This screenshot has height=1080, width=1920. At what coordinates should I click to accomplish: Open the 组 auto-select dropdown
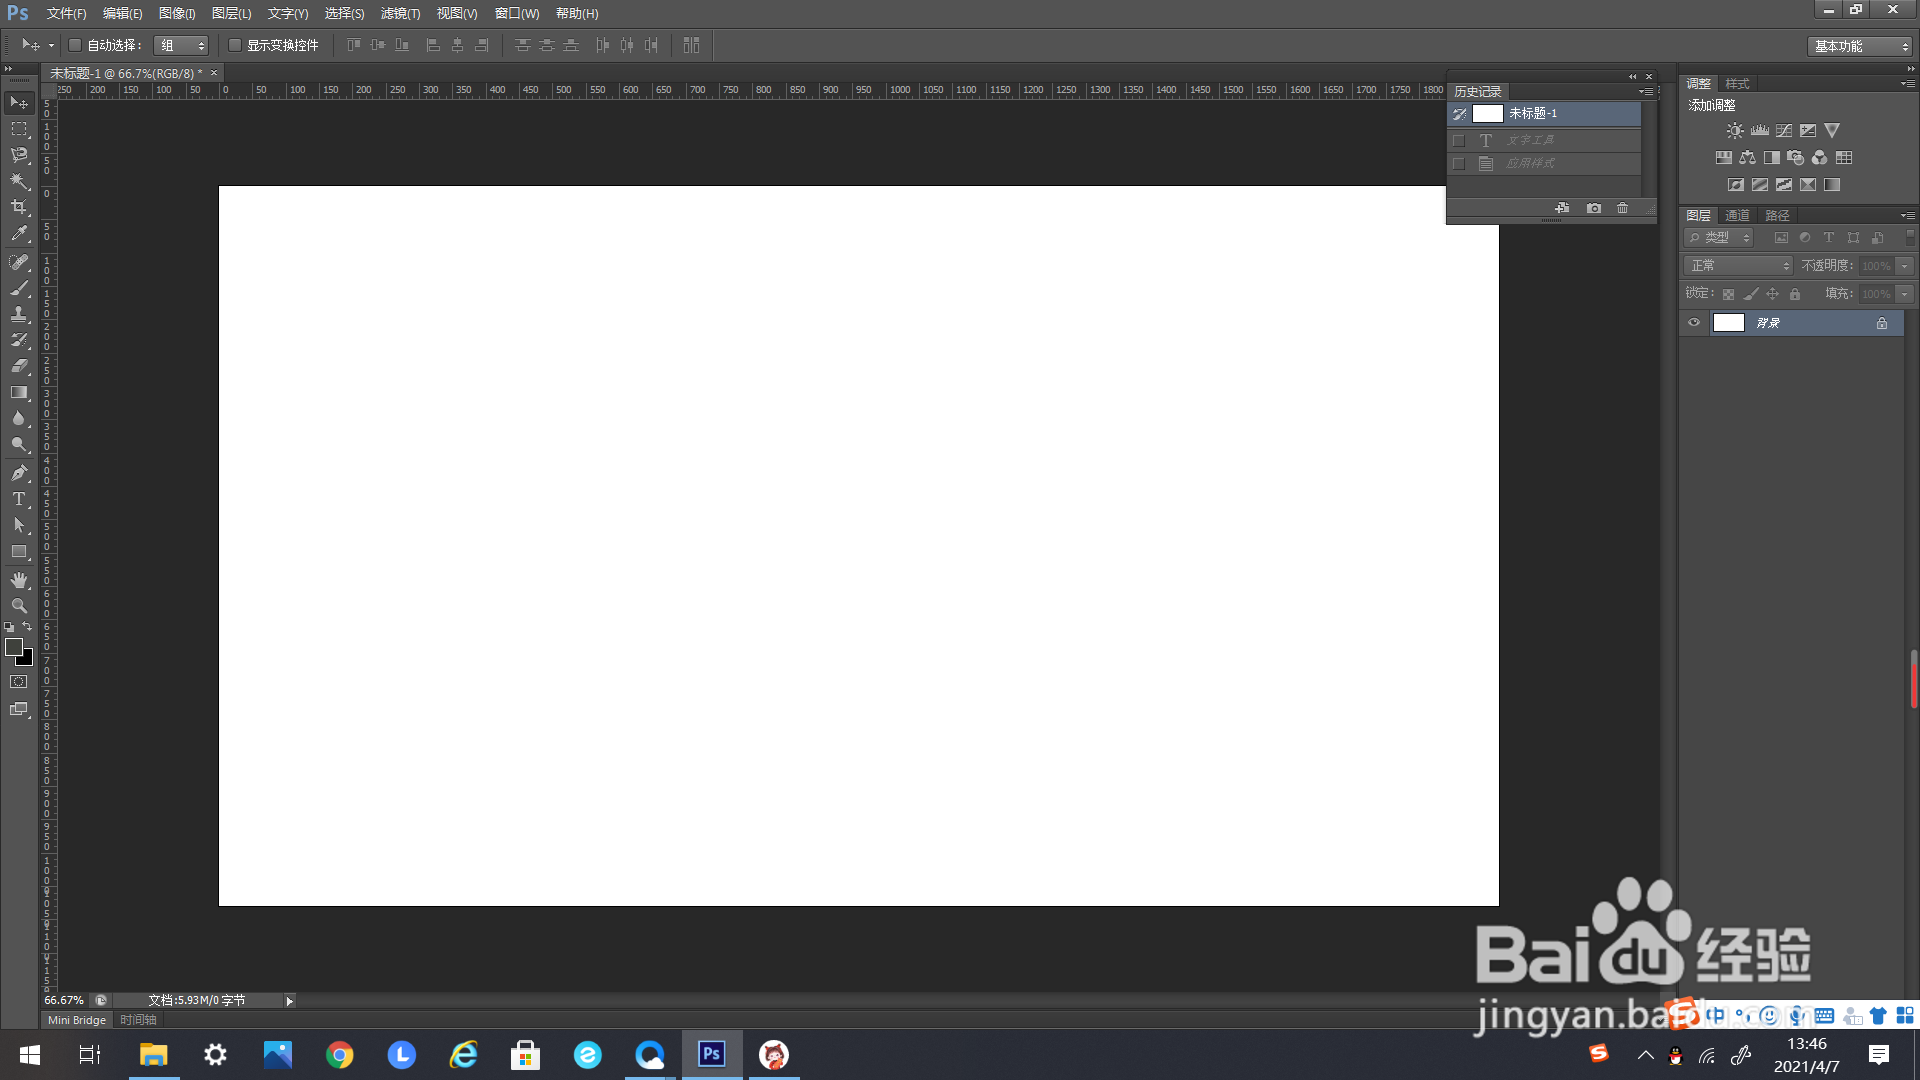point(182,45)
